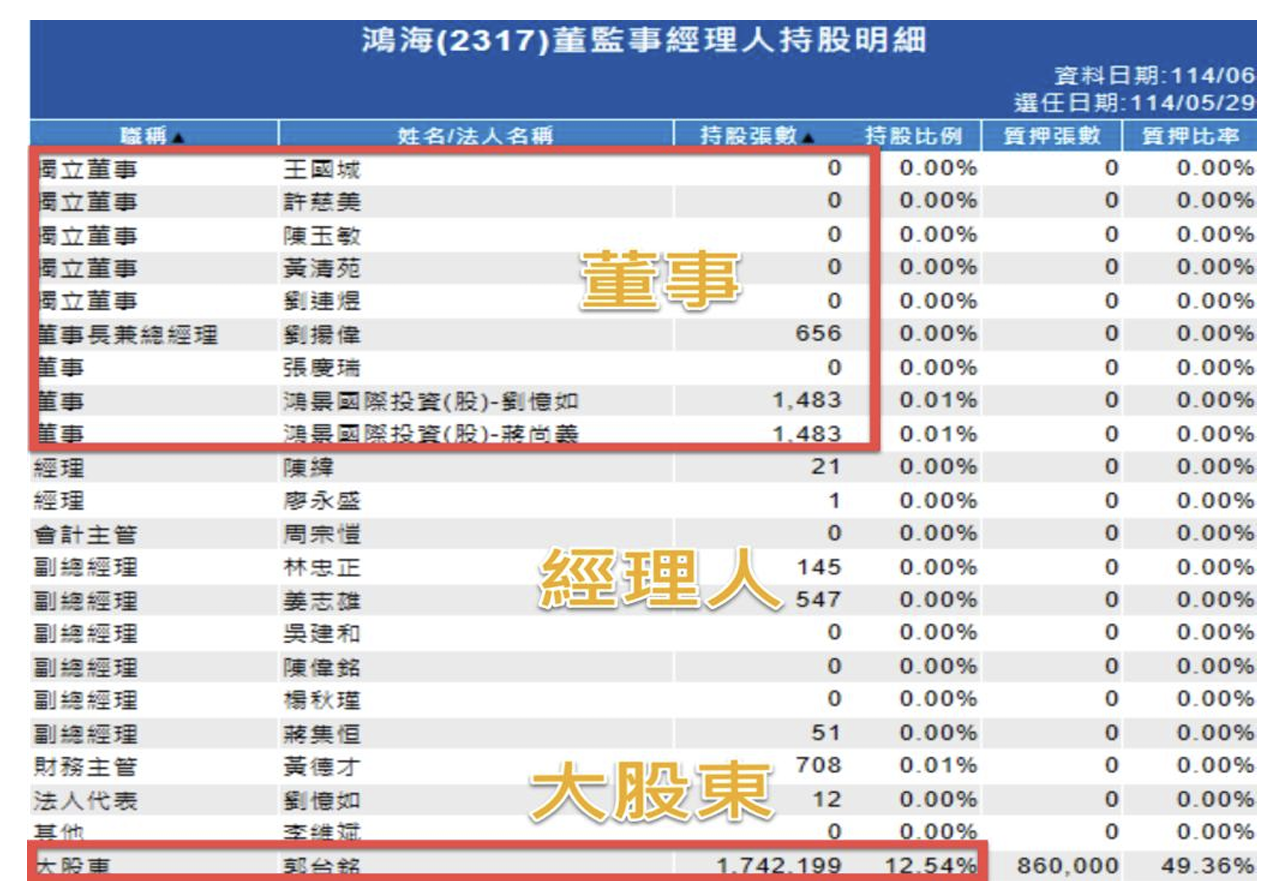Select the name 周宗愷
Screen dimensions: 1273x887
pos(321,534)
